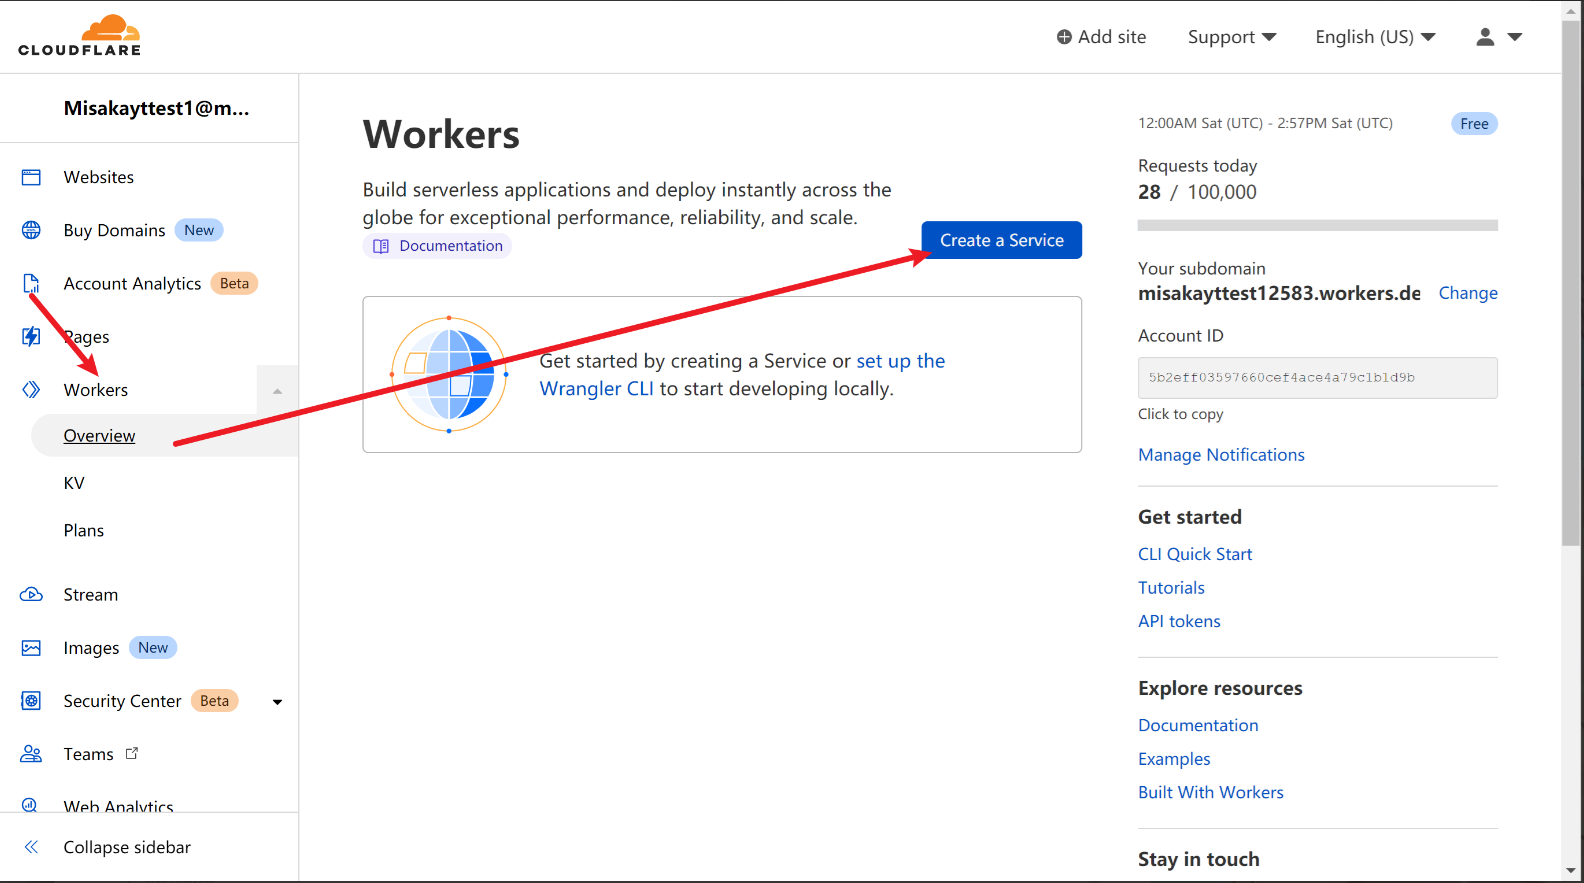Open the Examples link

click(1174, 759)
